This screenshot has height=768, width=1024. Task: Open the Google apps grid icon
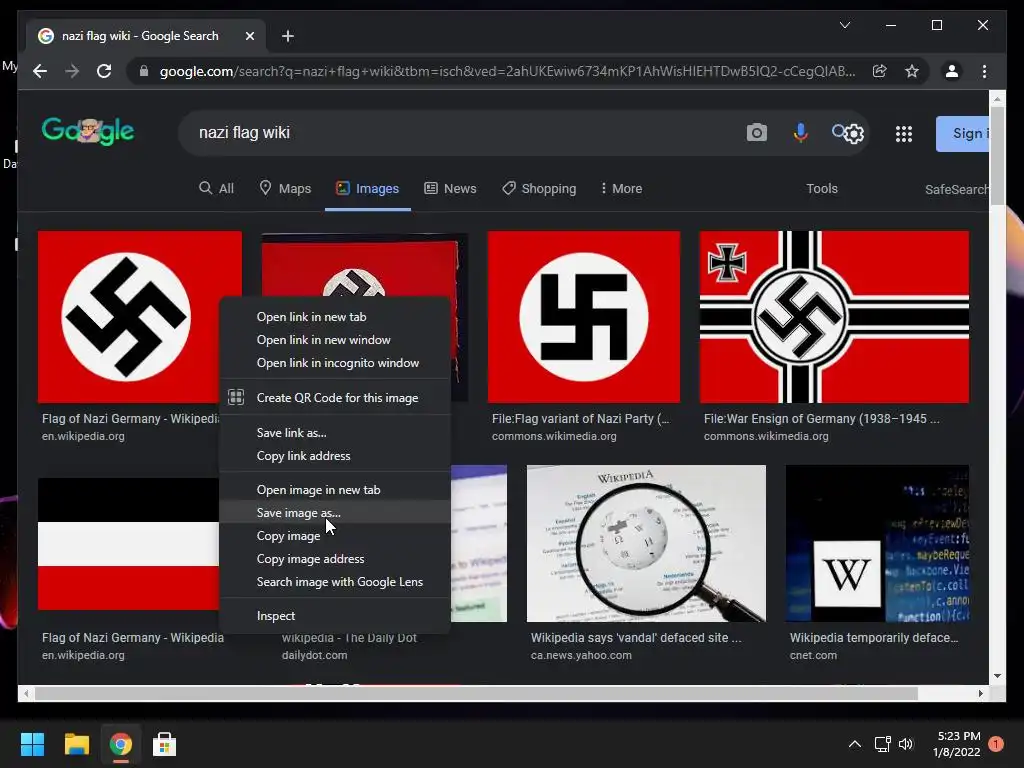coord(903,134)
